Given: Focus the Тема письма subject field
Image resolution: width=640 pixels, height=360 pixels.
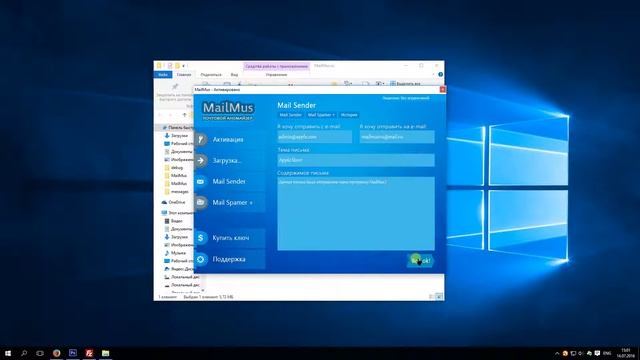Looking at the screenshot, I should tap(356, 160).
